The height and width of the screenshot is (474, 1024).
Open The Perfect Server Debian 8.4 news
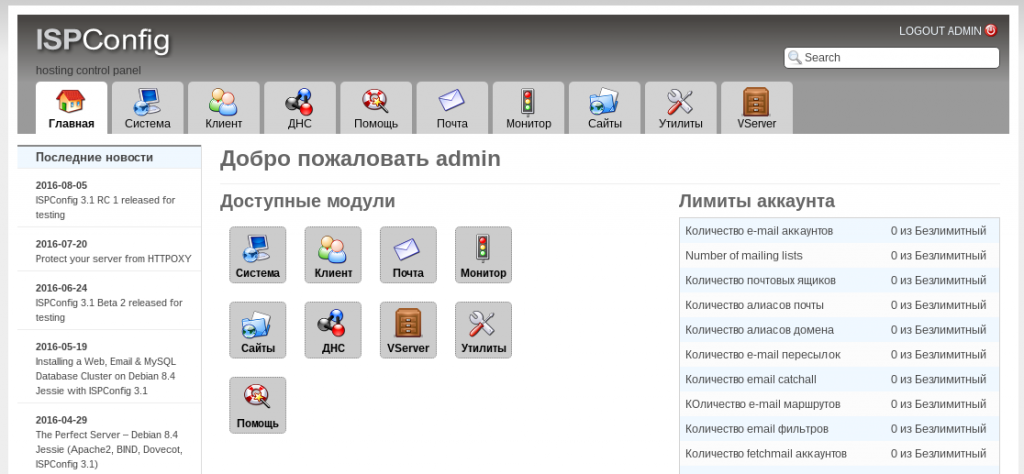pyautogui.click(x=109, y=449)
